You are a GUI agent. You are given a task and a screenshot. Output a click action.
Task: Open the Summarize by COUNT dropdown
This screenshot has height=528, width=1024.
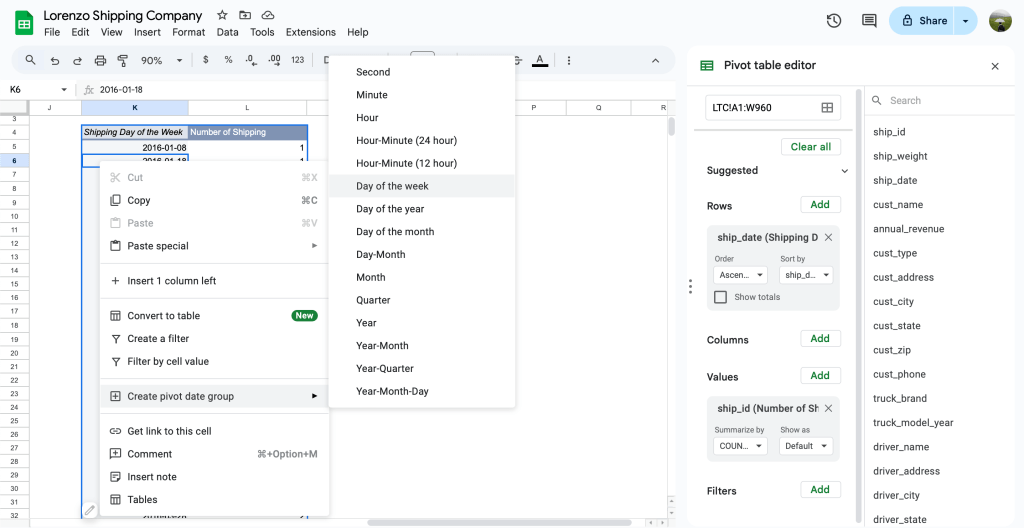point(740,446)
